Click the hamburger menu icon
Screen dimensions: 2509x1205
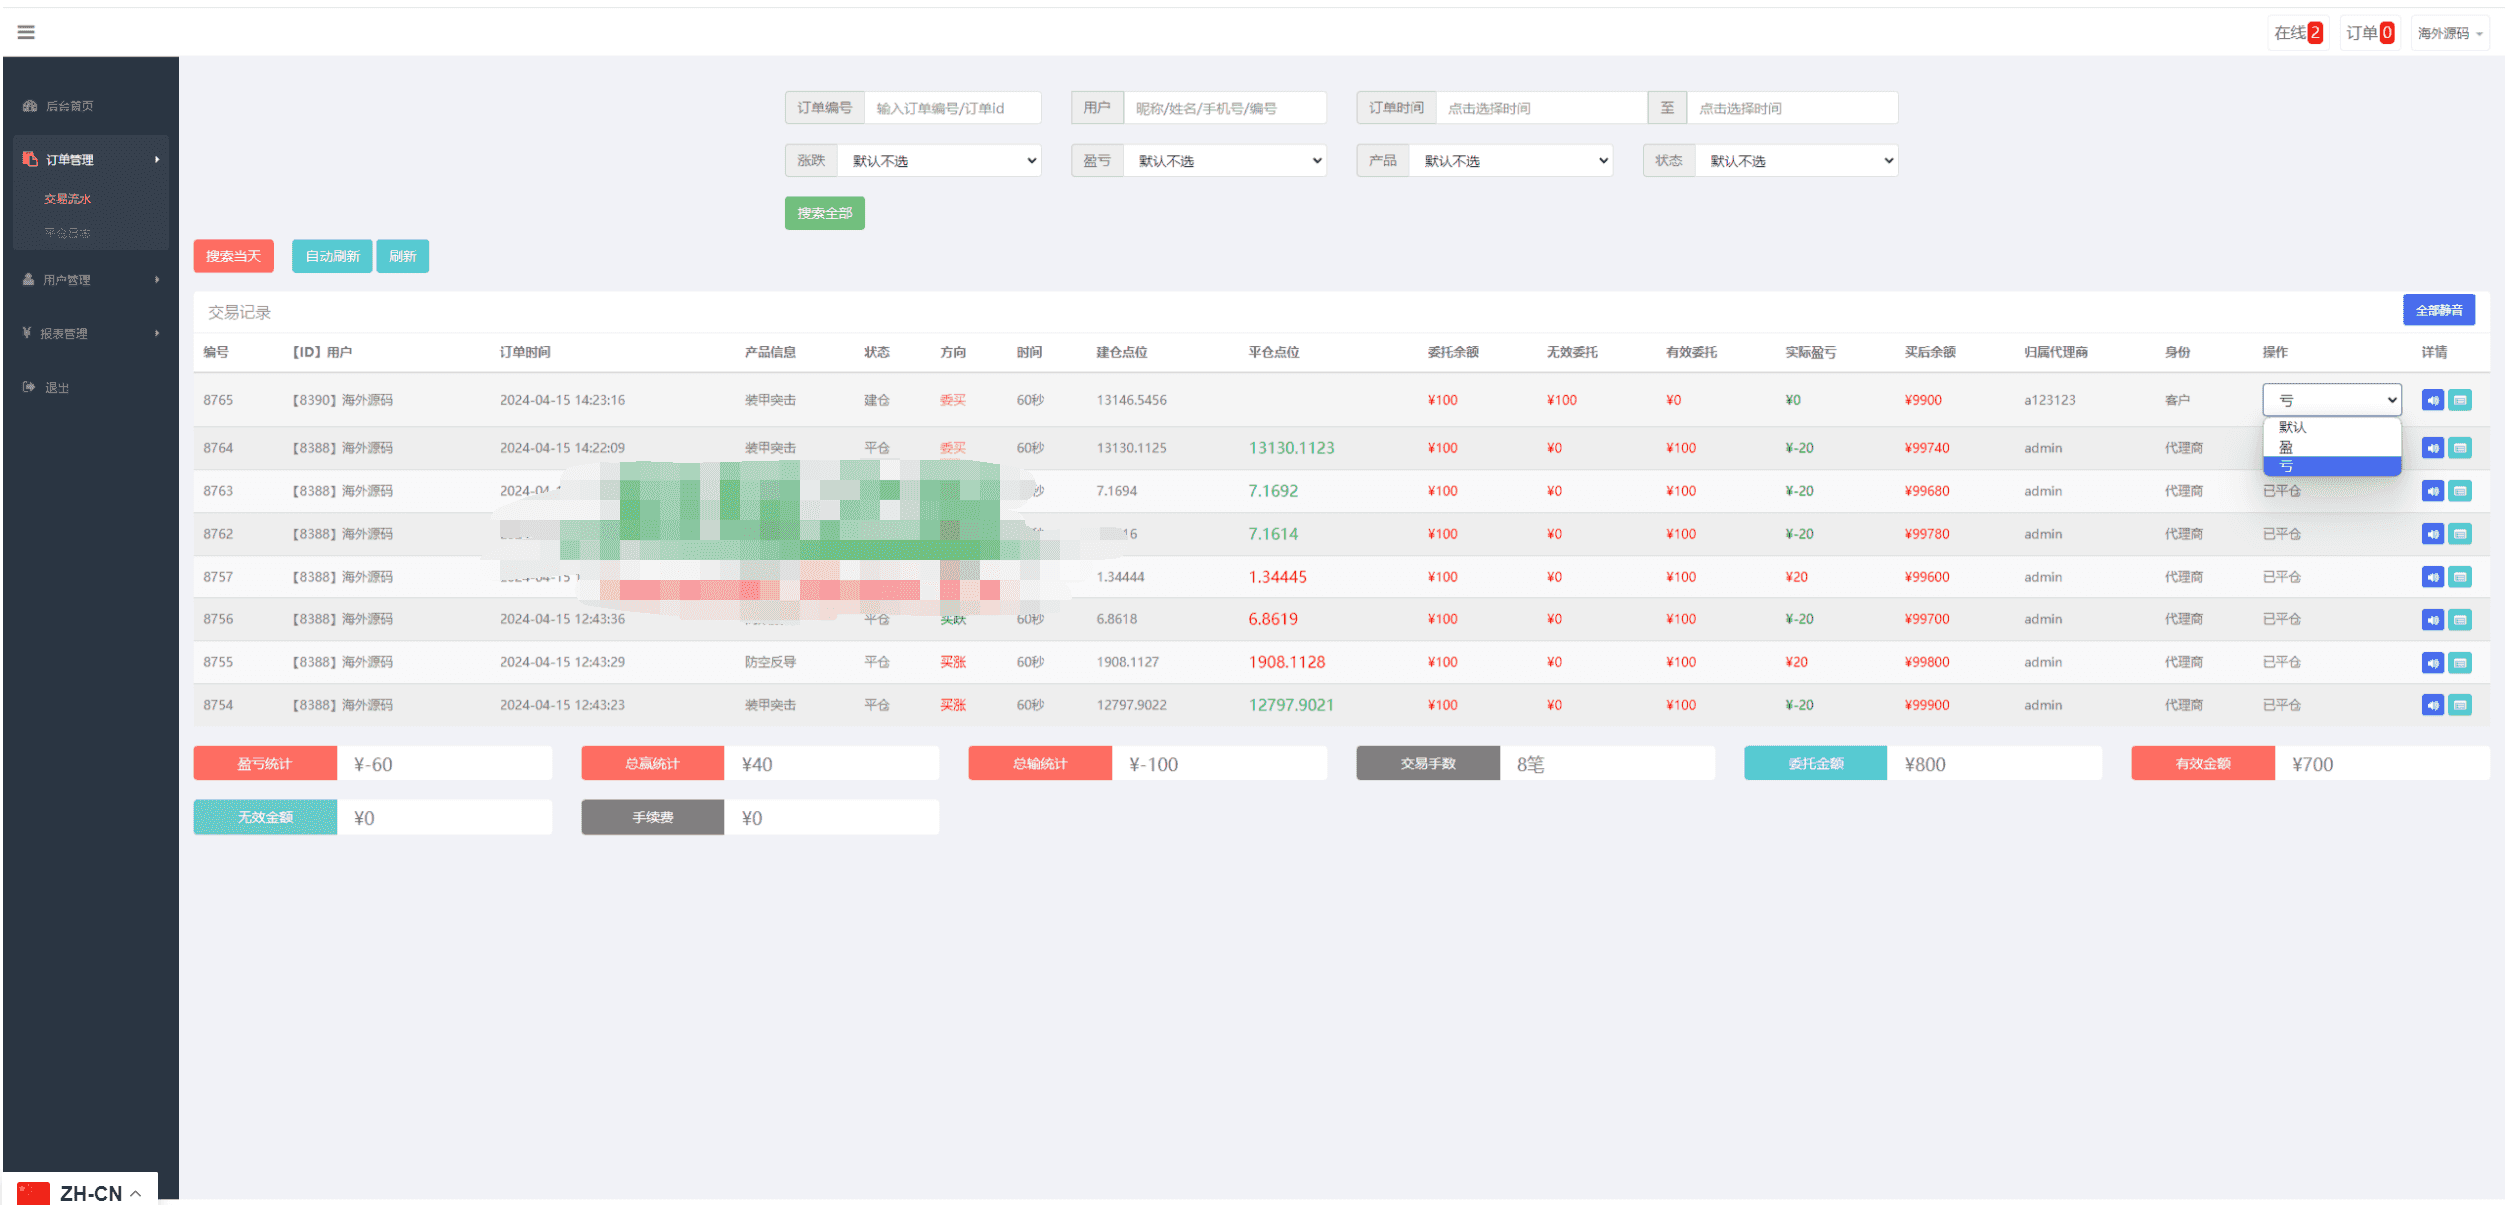pyautogui.click(x=26, y=32)
